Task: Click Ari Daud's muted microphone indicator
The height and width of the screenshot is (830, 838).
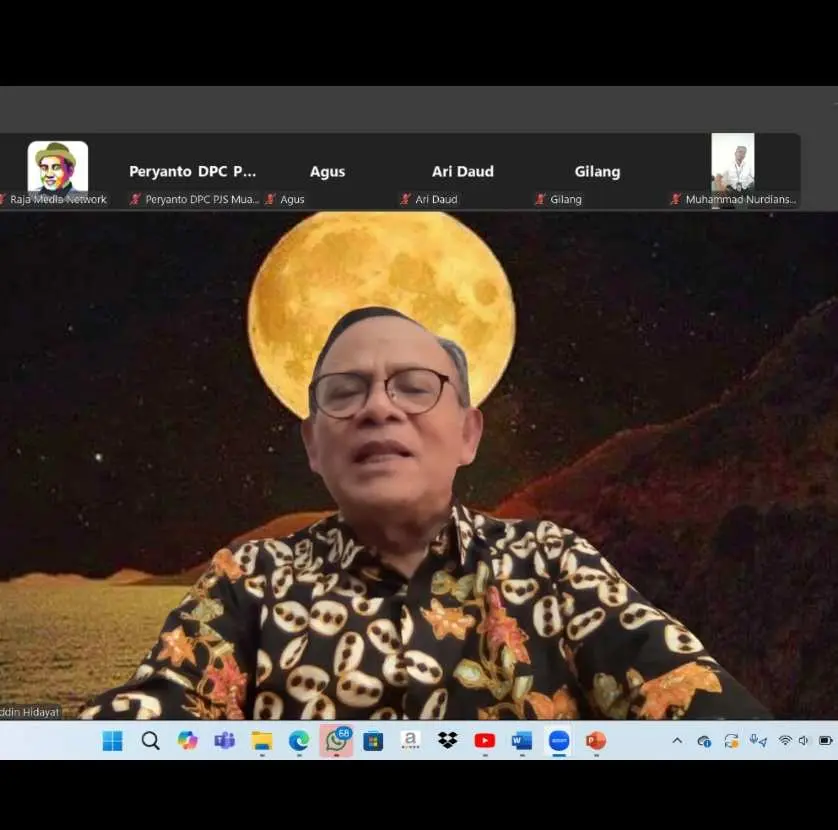Action: 406,199
